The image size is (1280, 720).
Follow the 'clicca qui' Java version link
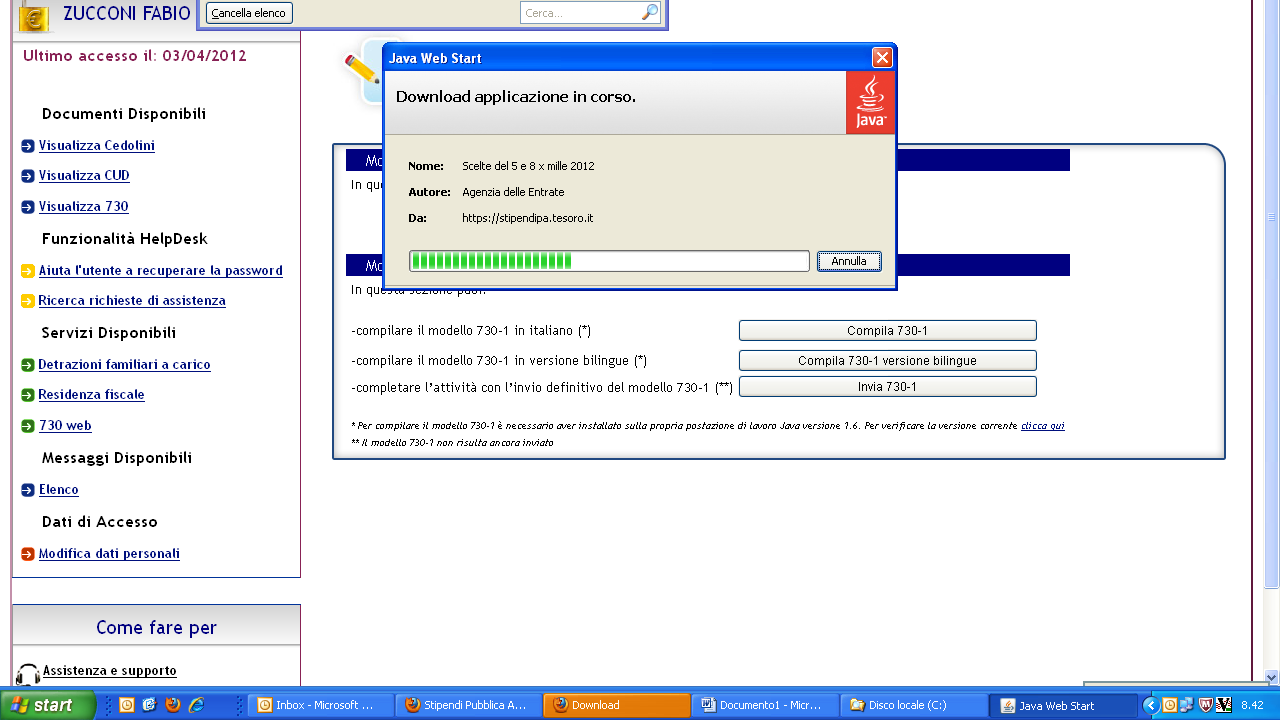(x=1042, y=426)
